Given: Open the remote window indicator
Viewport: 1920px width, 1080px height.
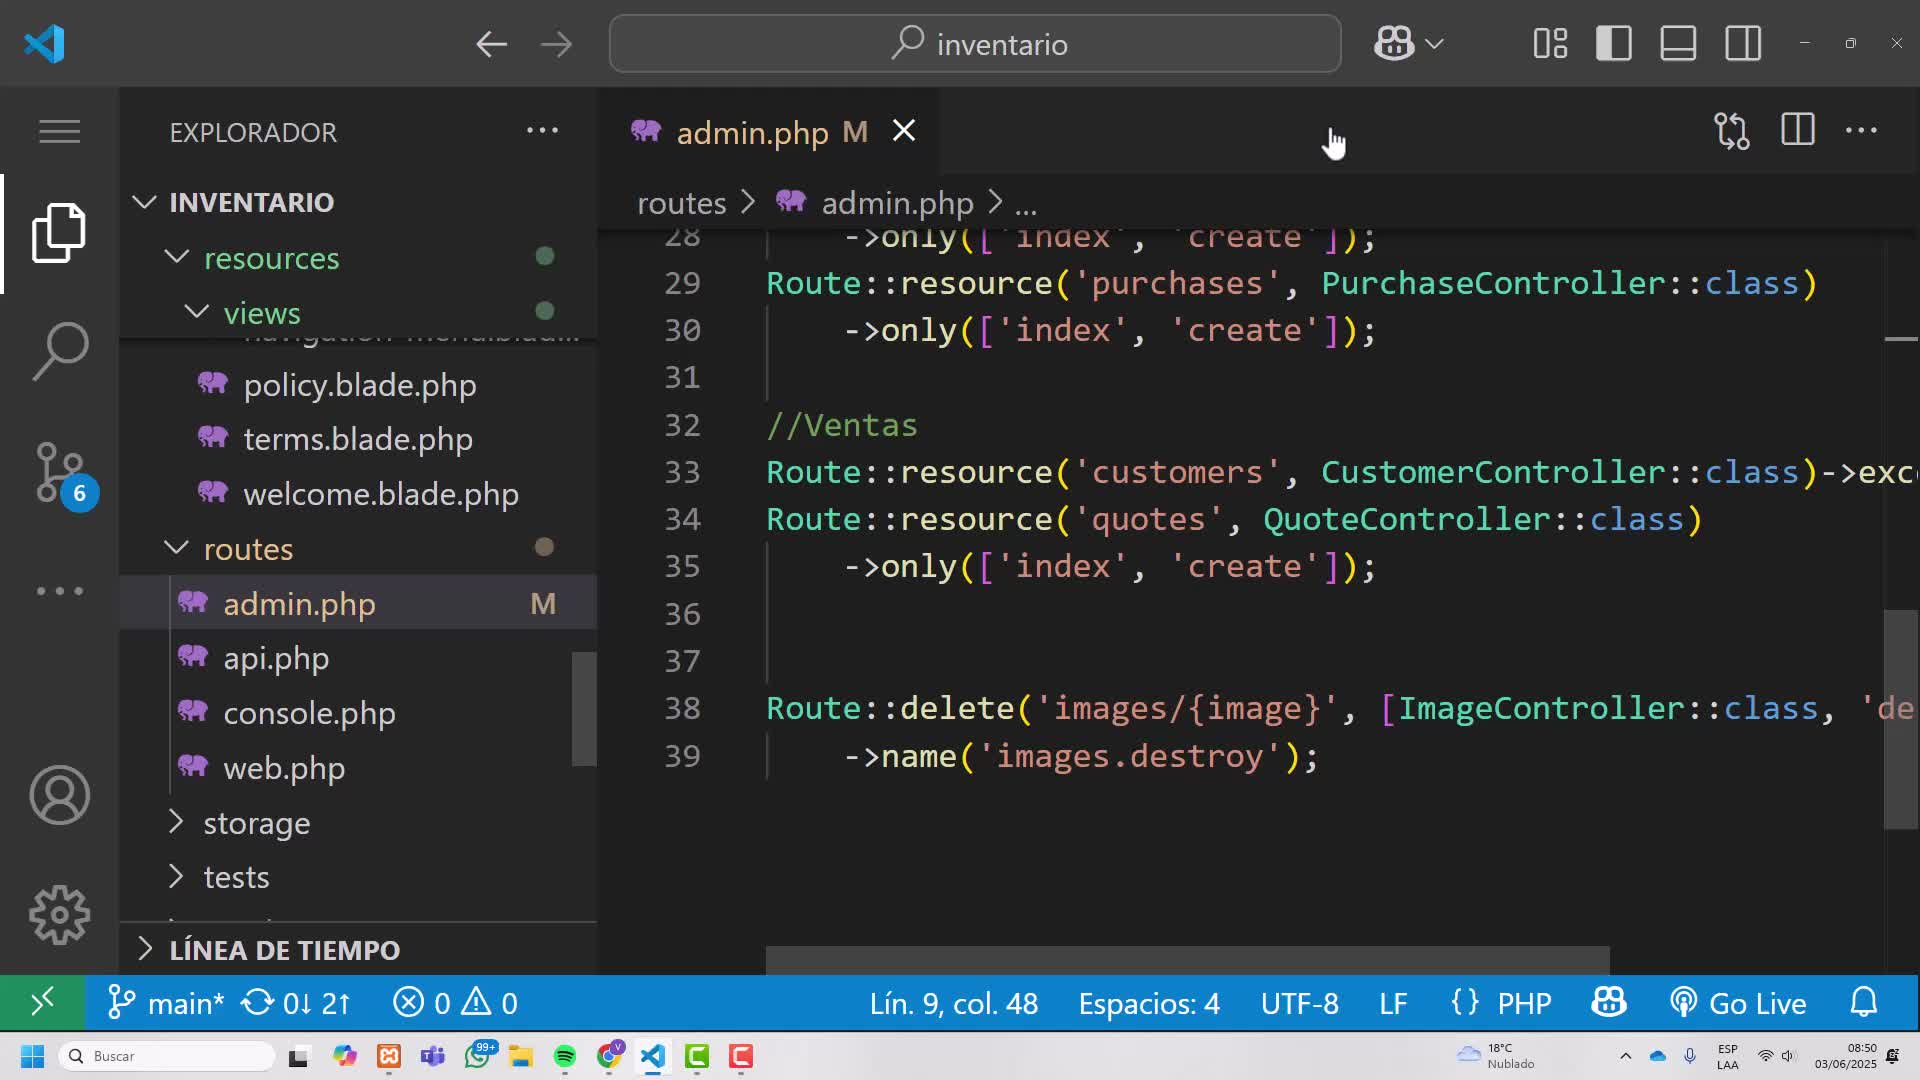Looking at the screenshot, I should pyautogui.click(x=42, y=1002).
